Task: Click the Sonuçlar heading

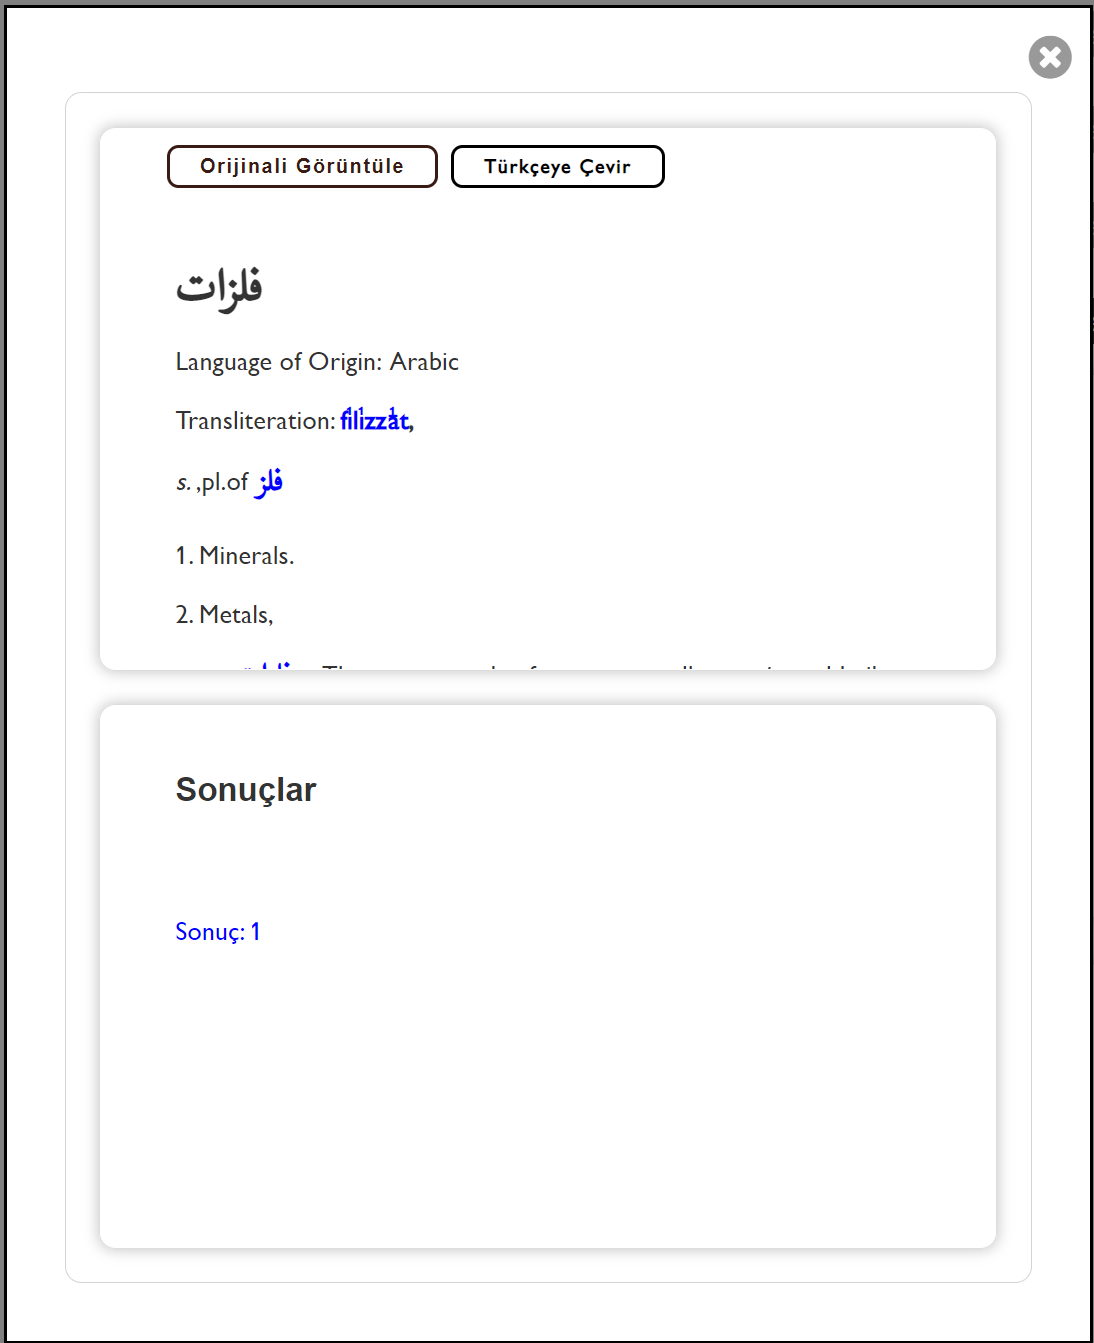Action: coord(246,790)
